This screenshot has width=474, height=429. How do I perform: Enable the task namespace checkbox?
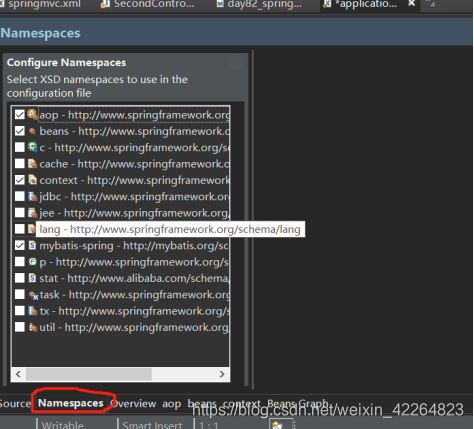coord(20,295)
